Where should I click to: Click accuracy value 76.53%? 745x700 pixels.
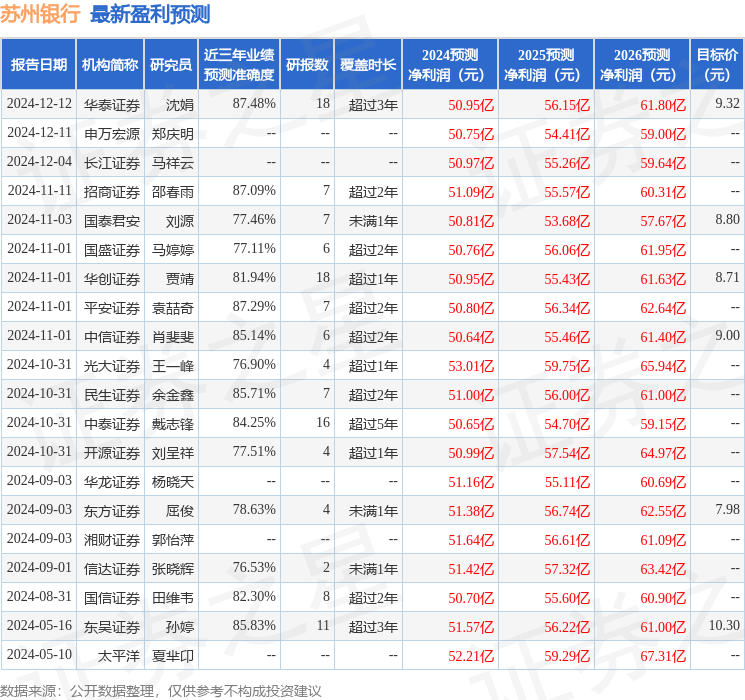(x=254, y=567)
